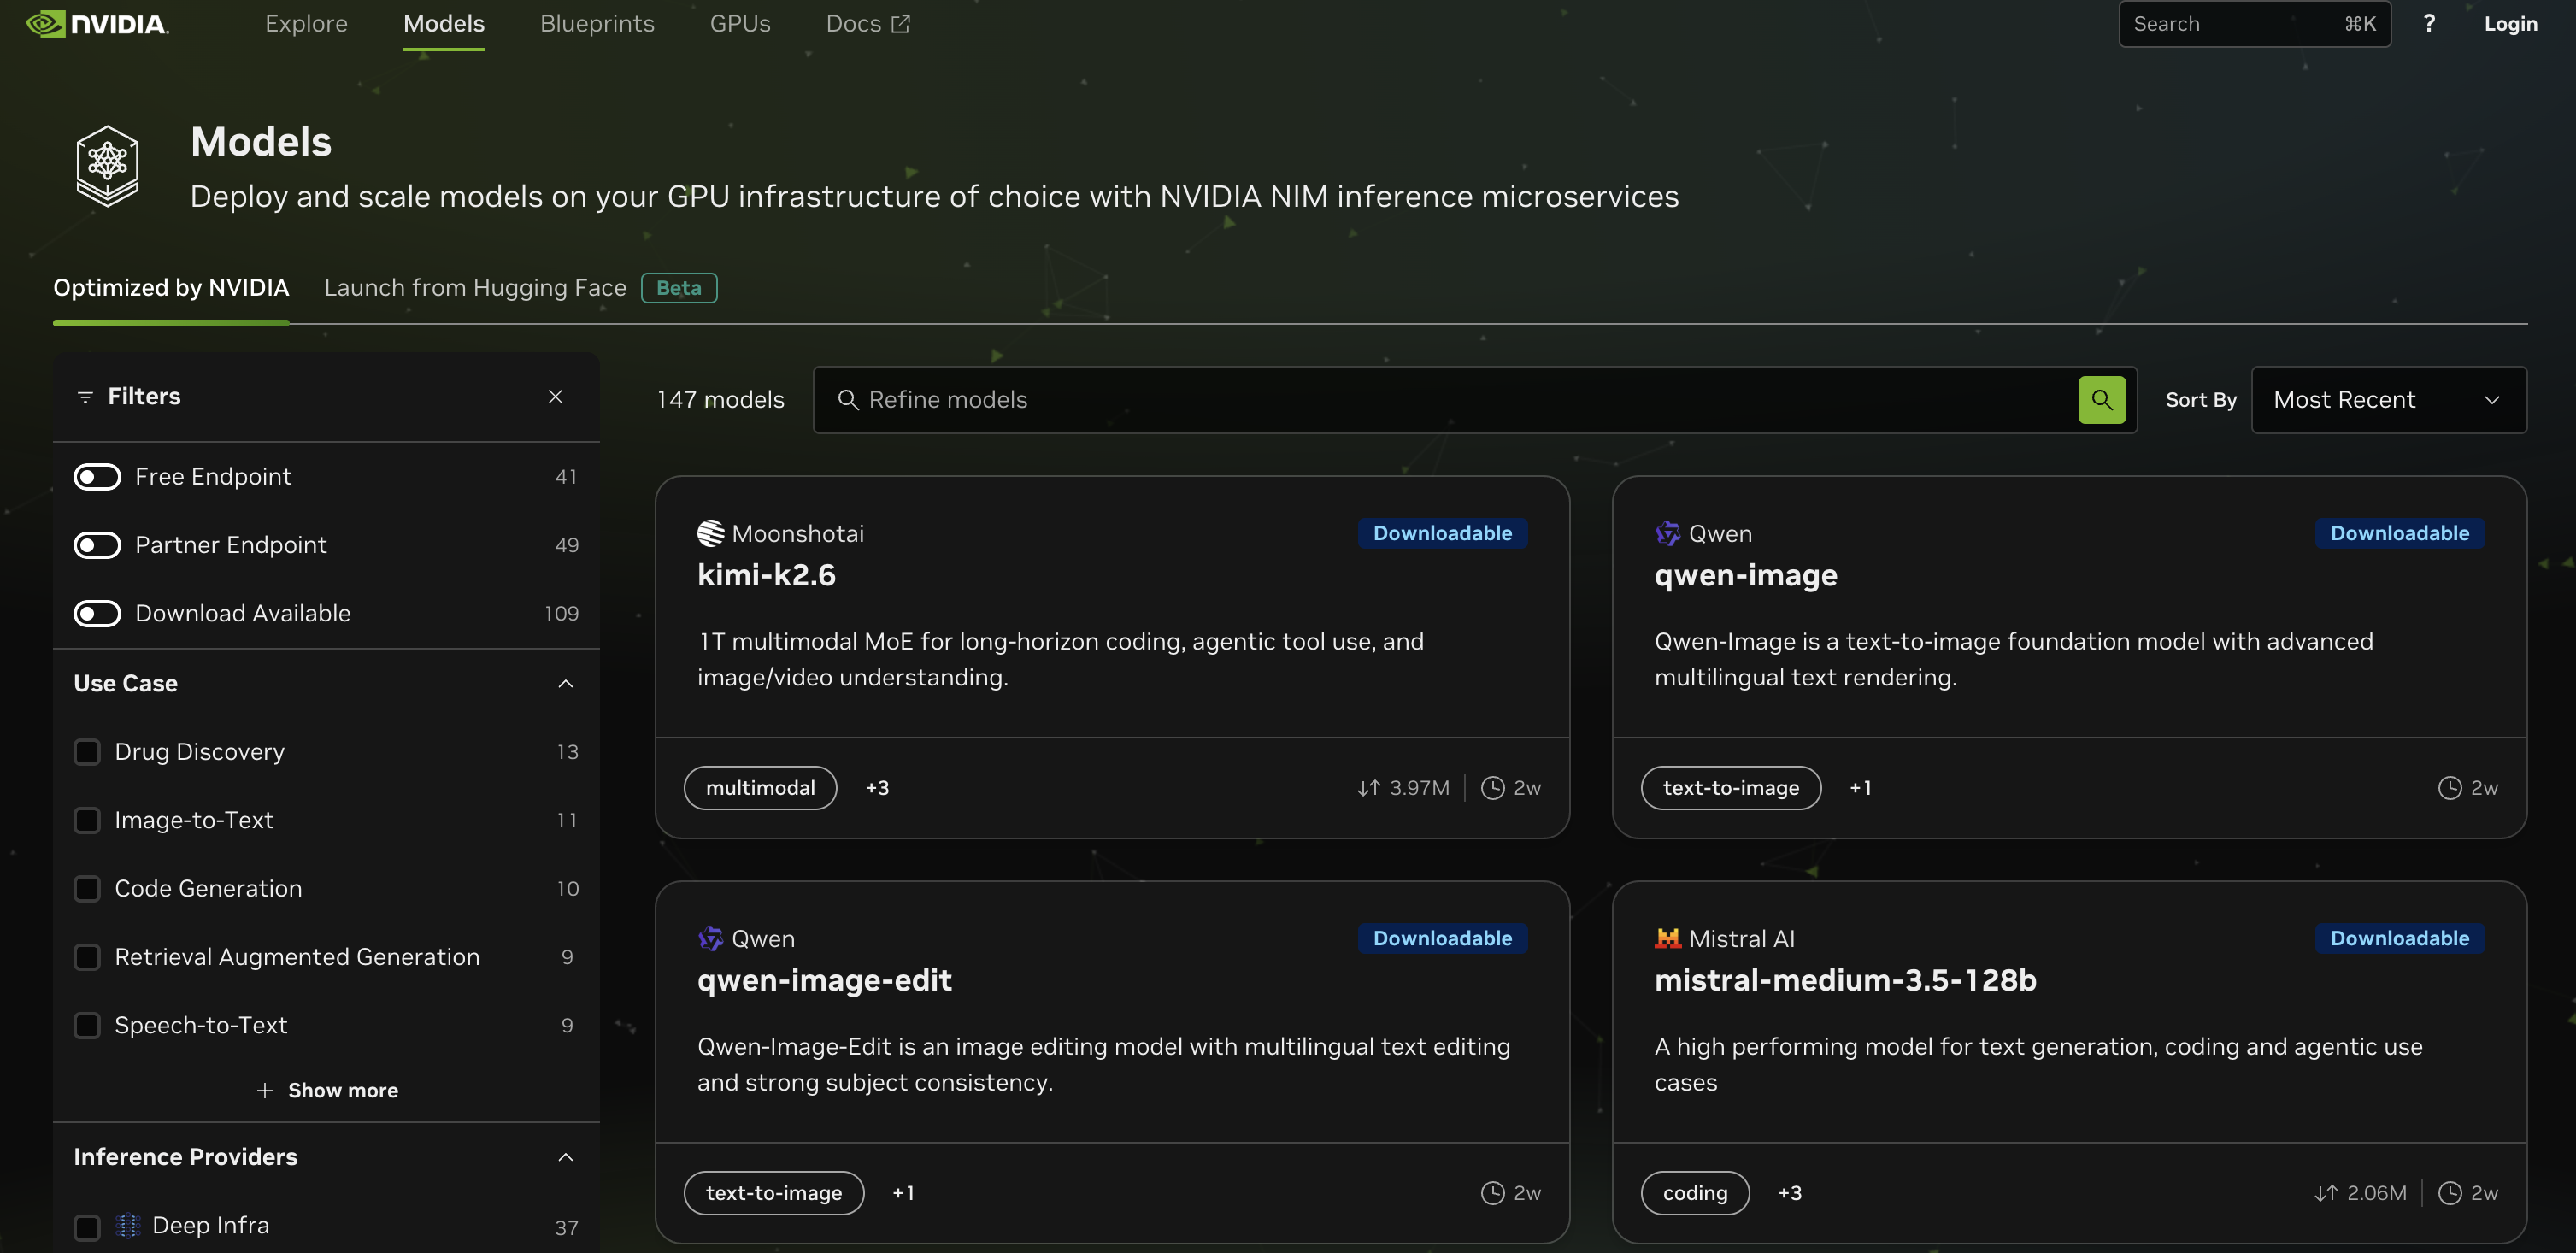Open the kimi-k2.6 model title

click(x=766, y=575)
